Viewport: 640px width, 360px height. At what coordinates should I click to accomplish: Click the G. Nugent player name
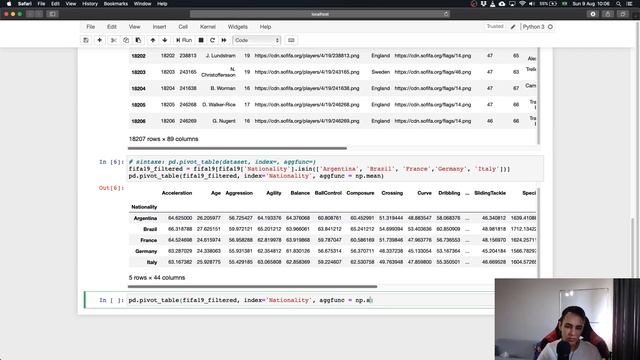(x=224, y=121)
